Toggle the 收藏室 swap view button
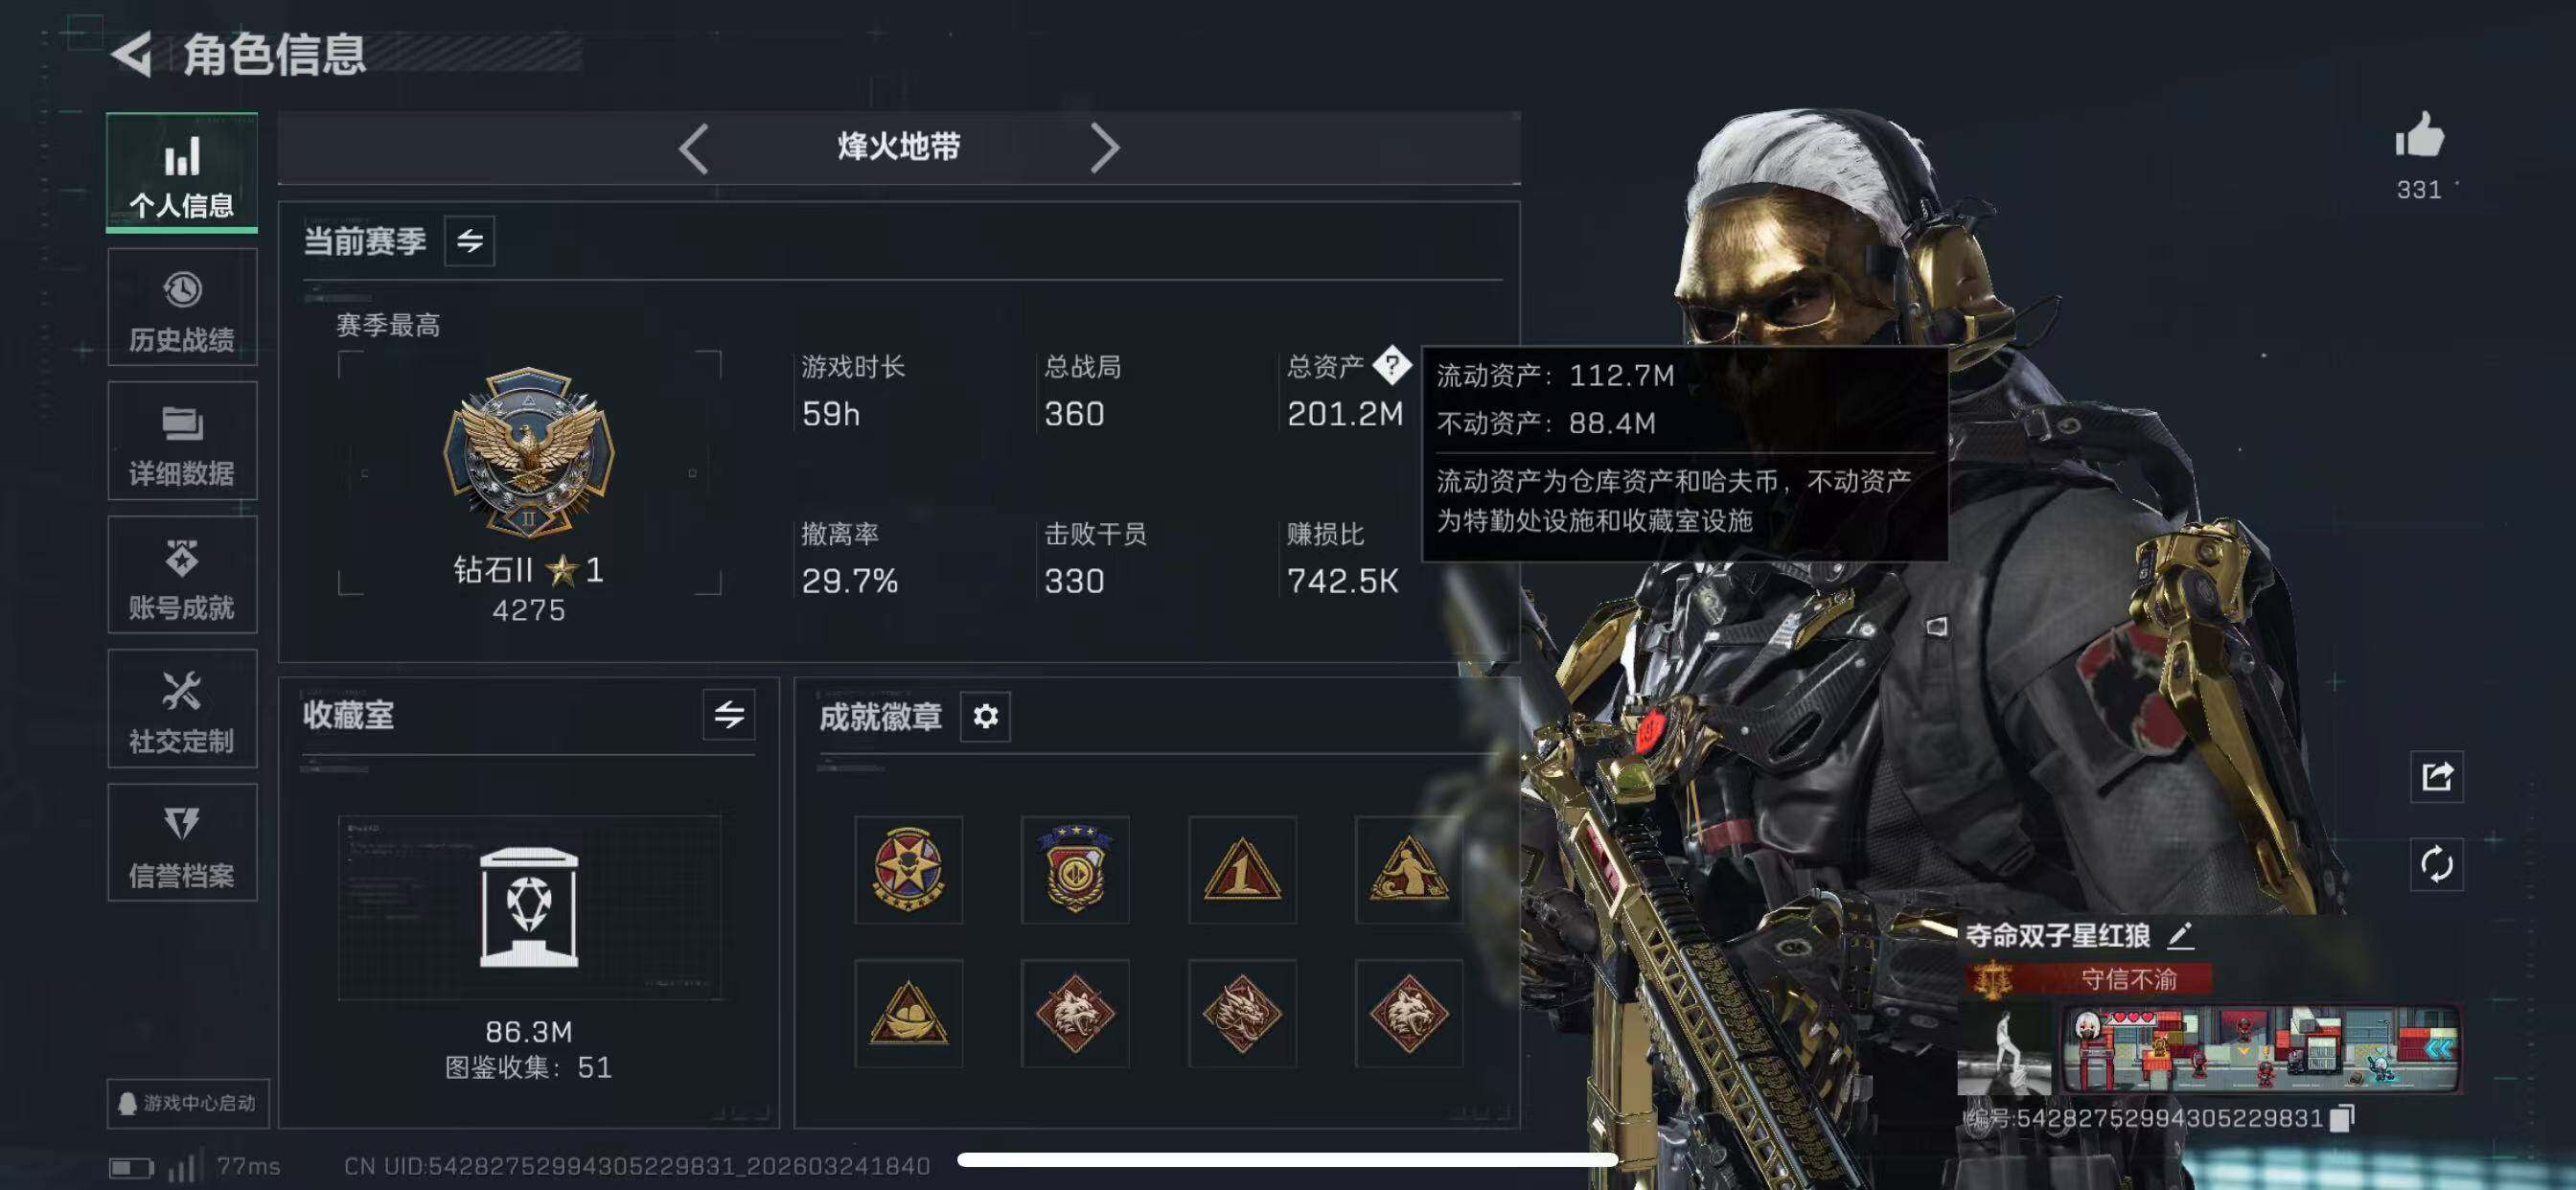This screenshot has width=2576, height=1190. click(x=729, y=714)
